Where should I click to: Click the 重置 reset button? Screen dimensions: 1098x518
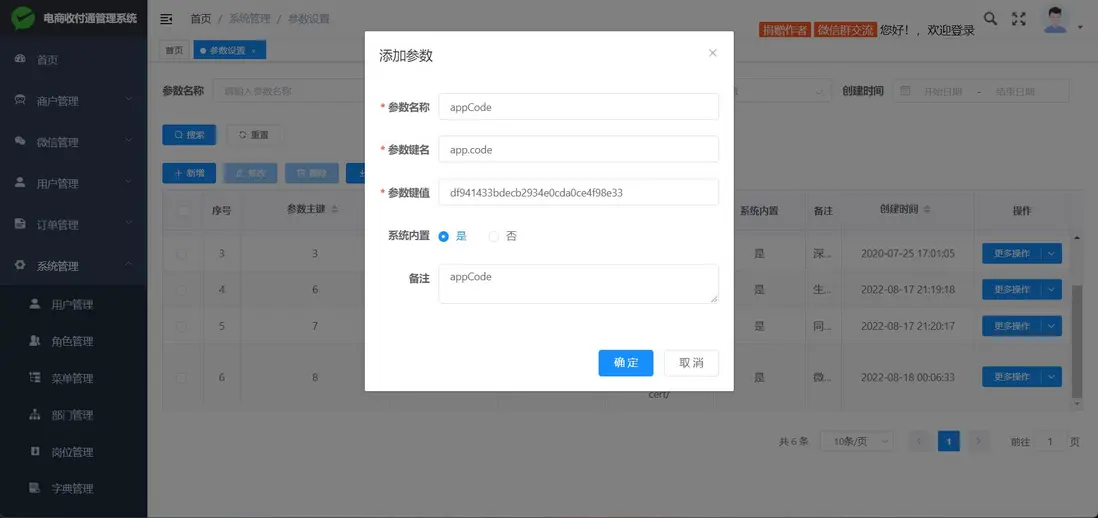point(254,134)
